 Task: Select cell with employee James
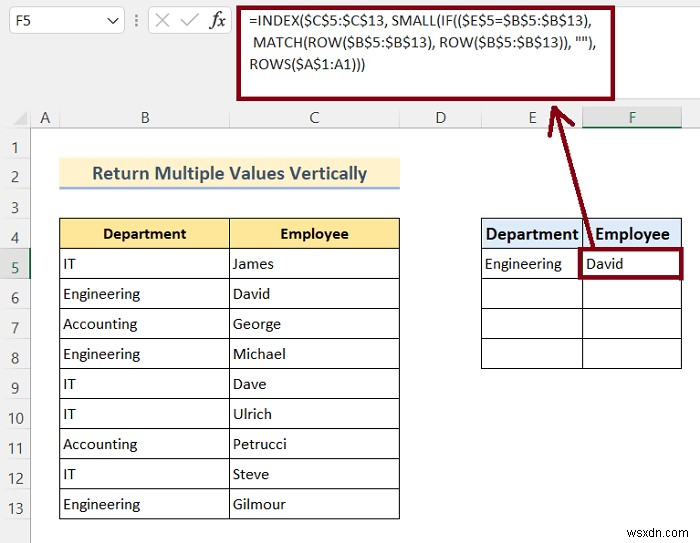(314, 264)
